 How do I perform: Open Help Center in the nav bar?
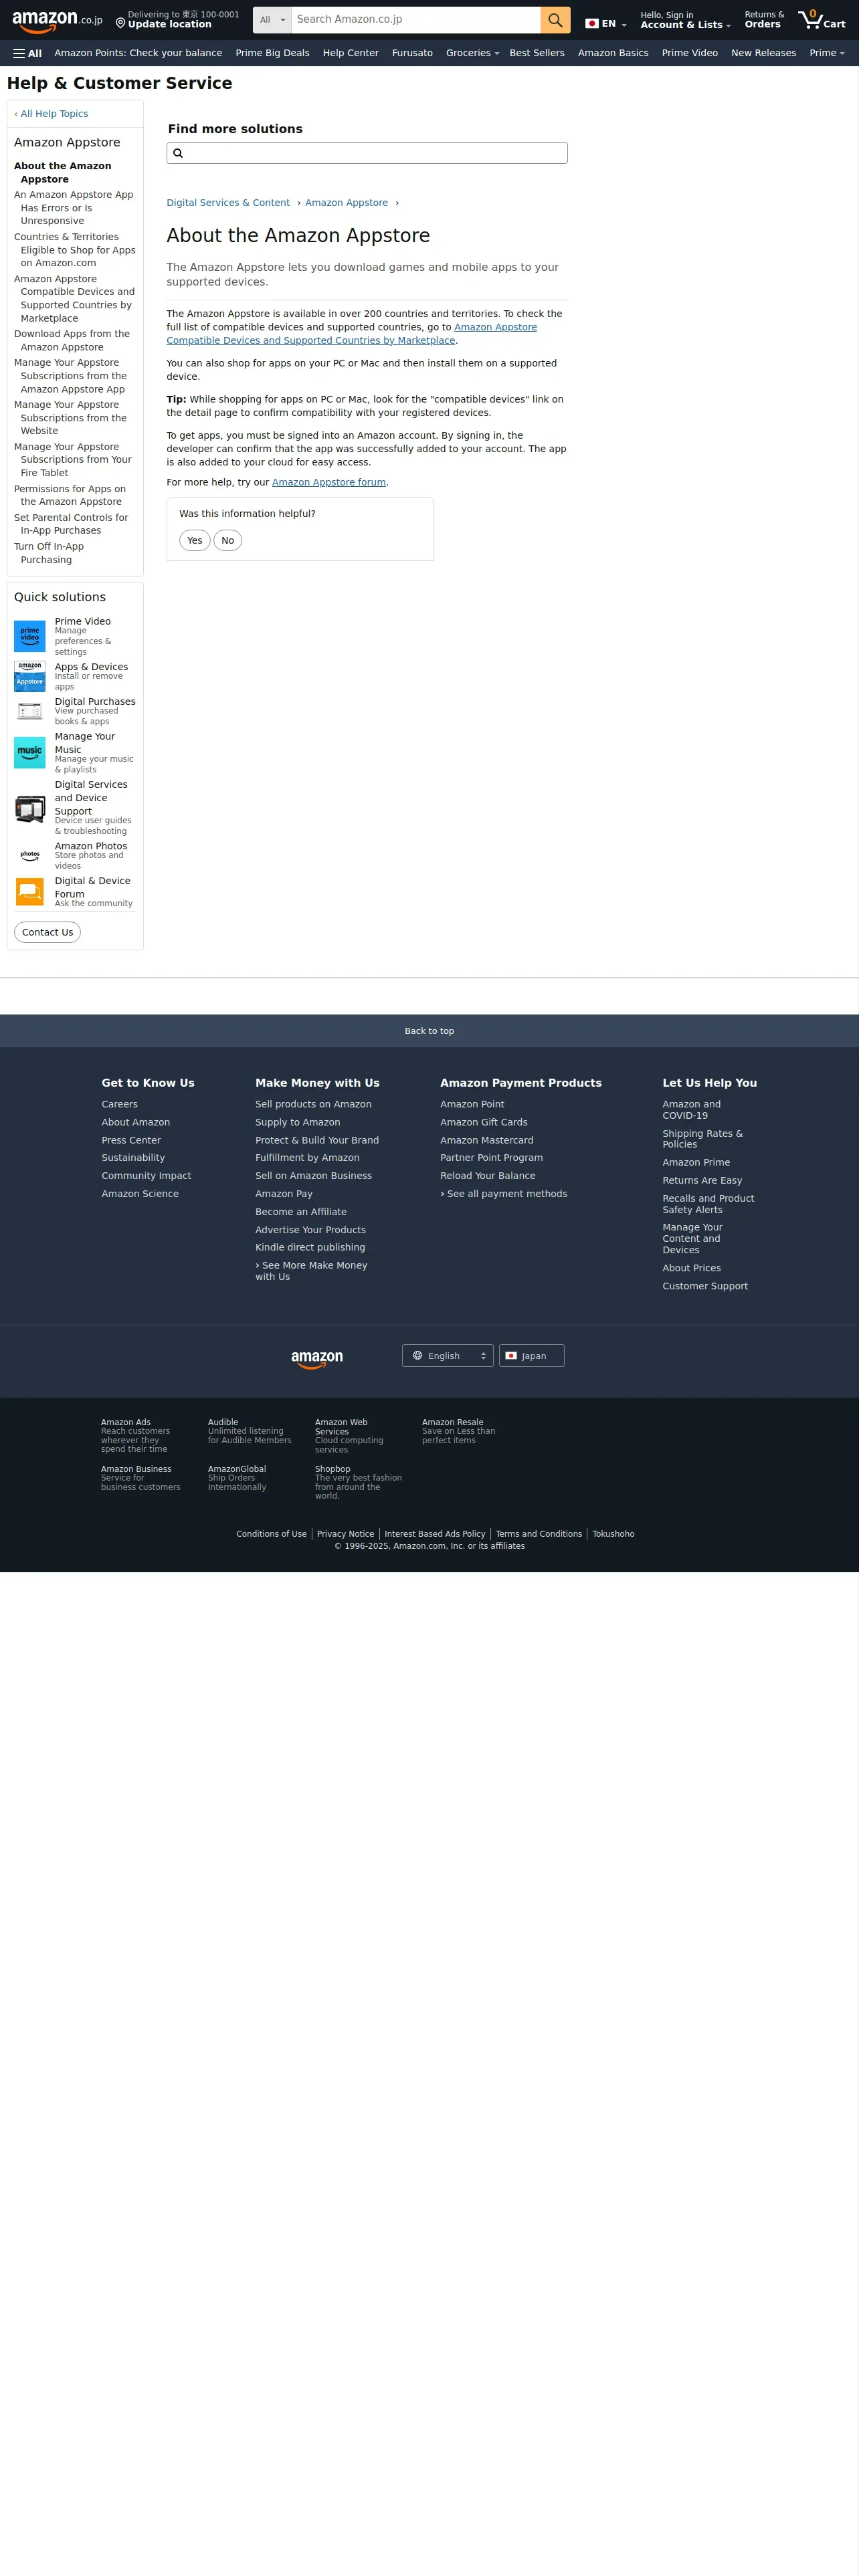point(351,53)
